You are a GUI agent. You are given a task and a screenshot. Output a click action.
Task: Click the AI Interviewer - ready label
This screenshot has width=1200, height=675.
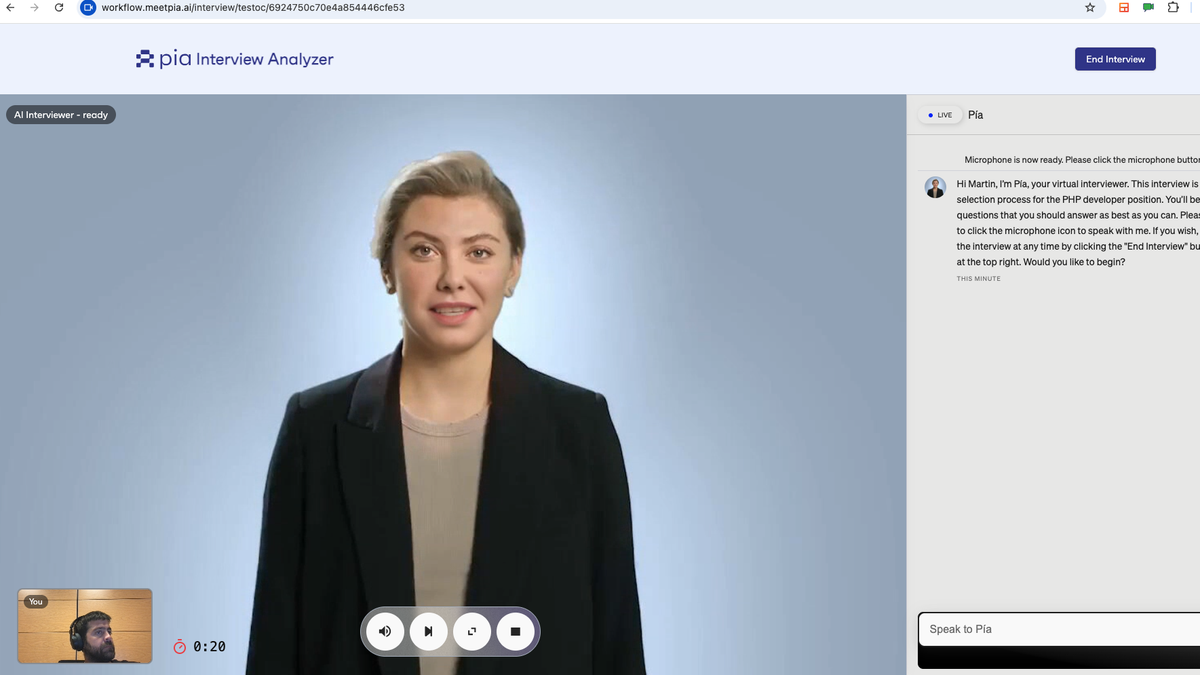[x=61, y=115]
